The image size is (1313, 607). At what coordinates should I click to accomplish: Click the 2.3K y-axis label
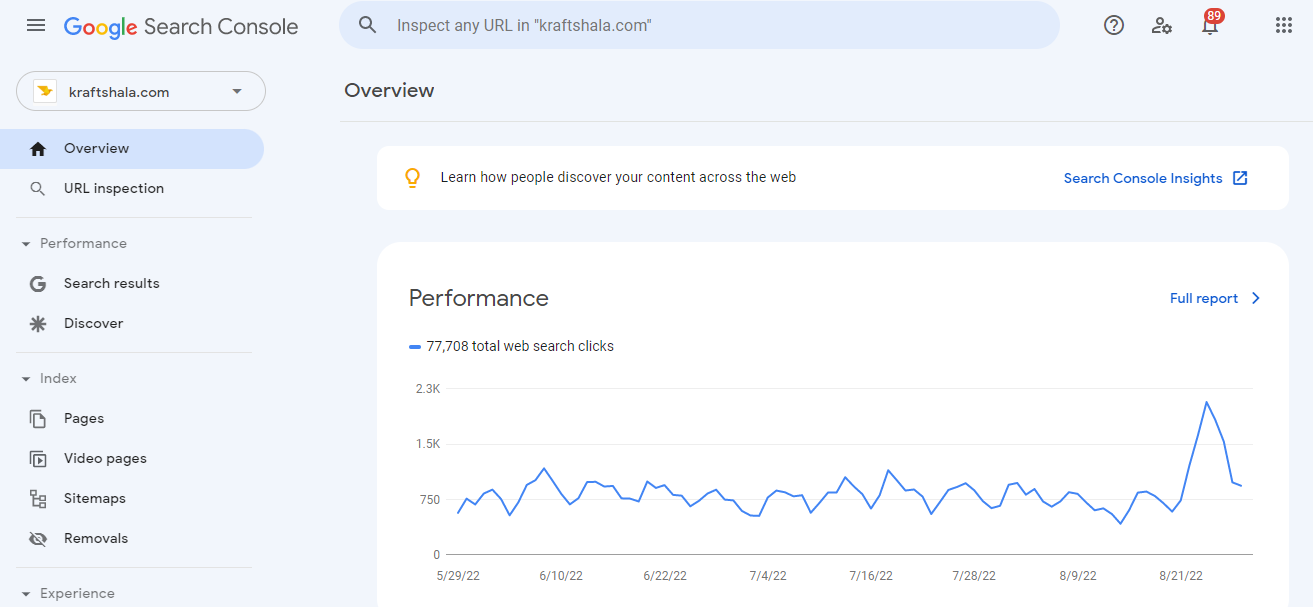[x=428, y=389]
